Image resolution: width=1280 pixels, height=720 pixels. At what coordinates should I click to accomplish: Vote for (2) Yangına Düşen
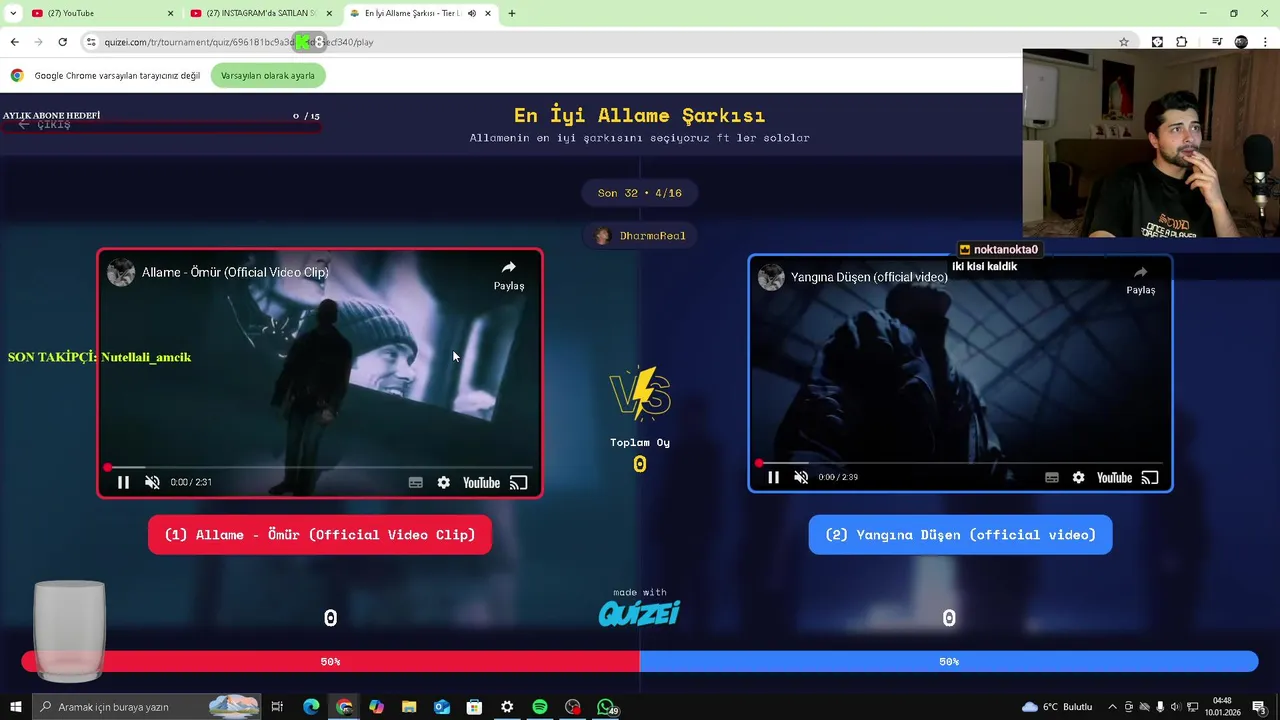pyautogui.click(x=960, y=535)
